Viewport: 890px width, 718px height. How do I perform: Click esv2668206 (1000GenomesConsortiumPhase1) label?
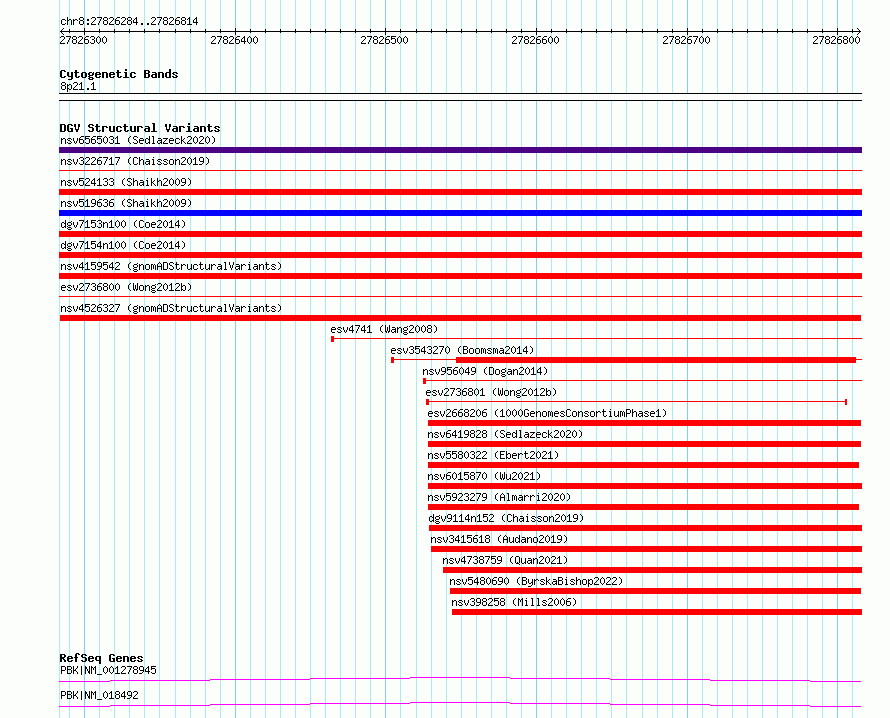(x=547, y=413)
